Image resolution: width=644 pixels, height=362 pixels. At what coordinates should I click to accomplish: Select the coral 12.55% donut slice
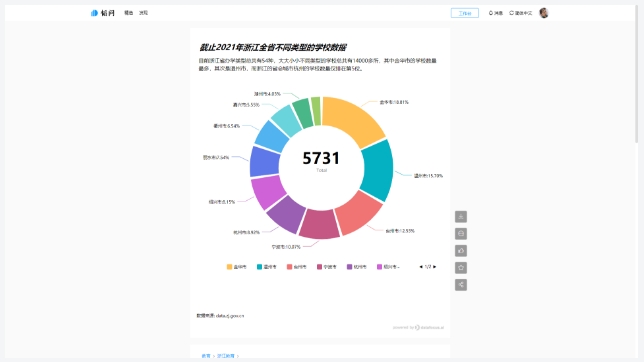359,213
